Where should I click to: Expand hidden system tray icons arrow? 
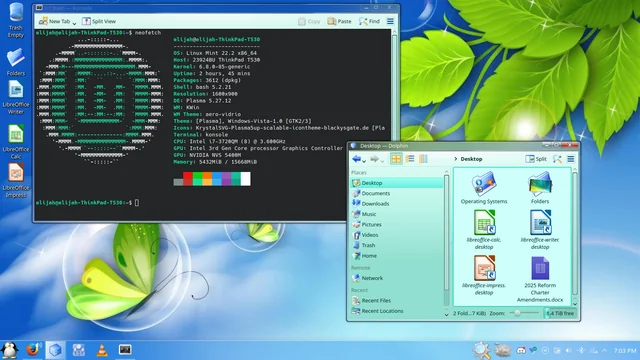point(604,351)
